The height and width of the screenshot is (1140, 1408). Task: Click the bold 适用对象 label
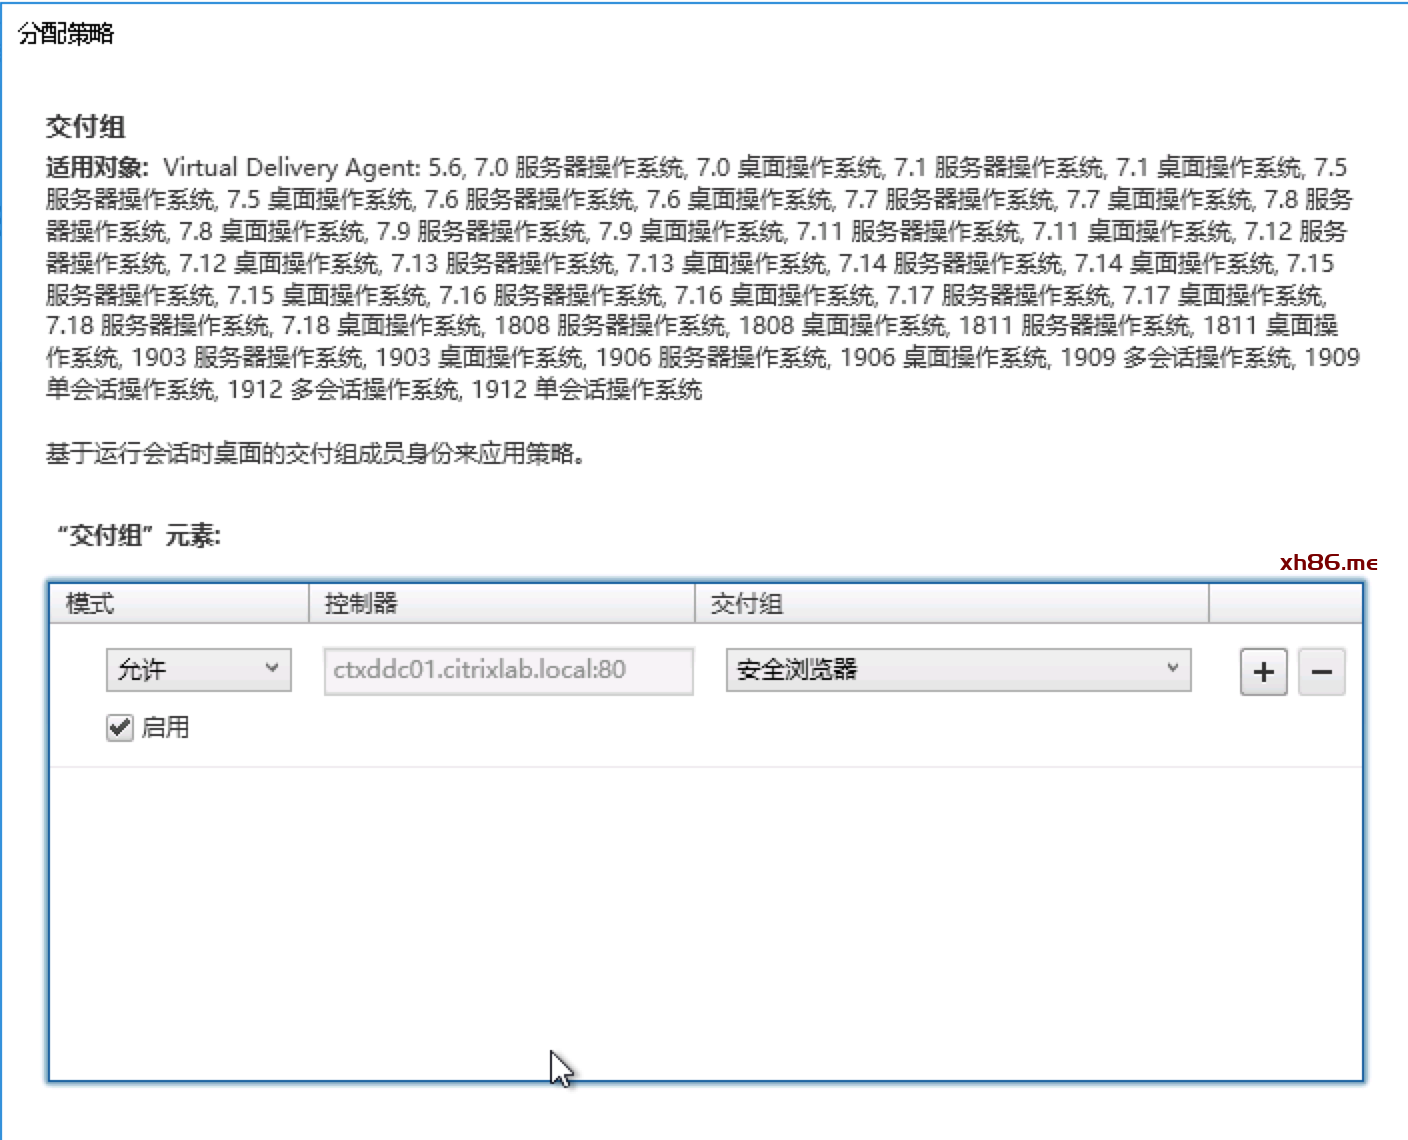(97, 167)
